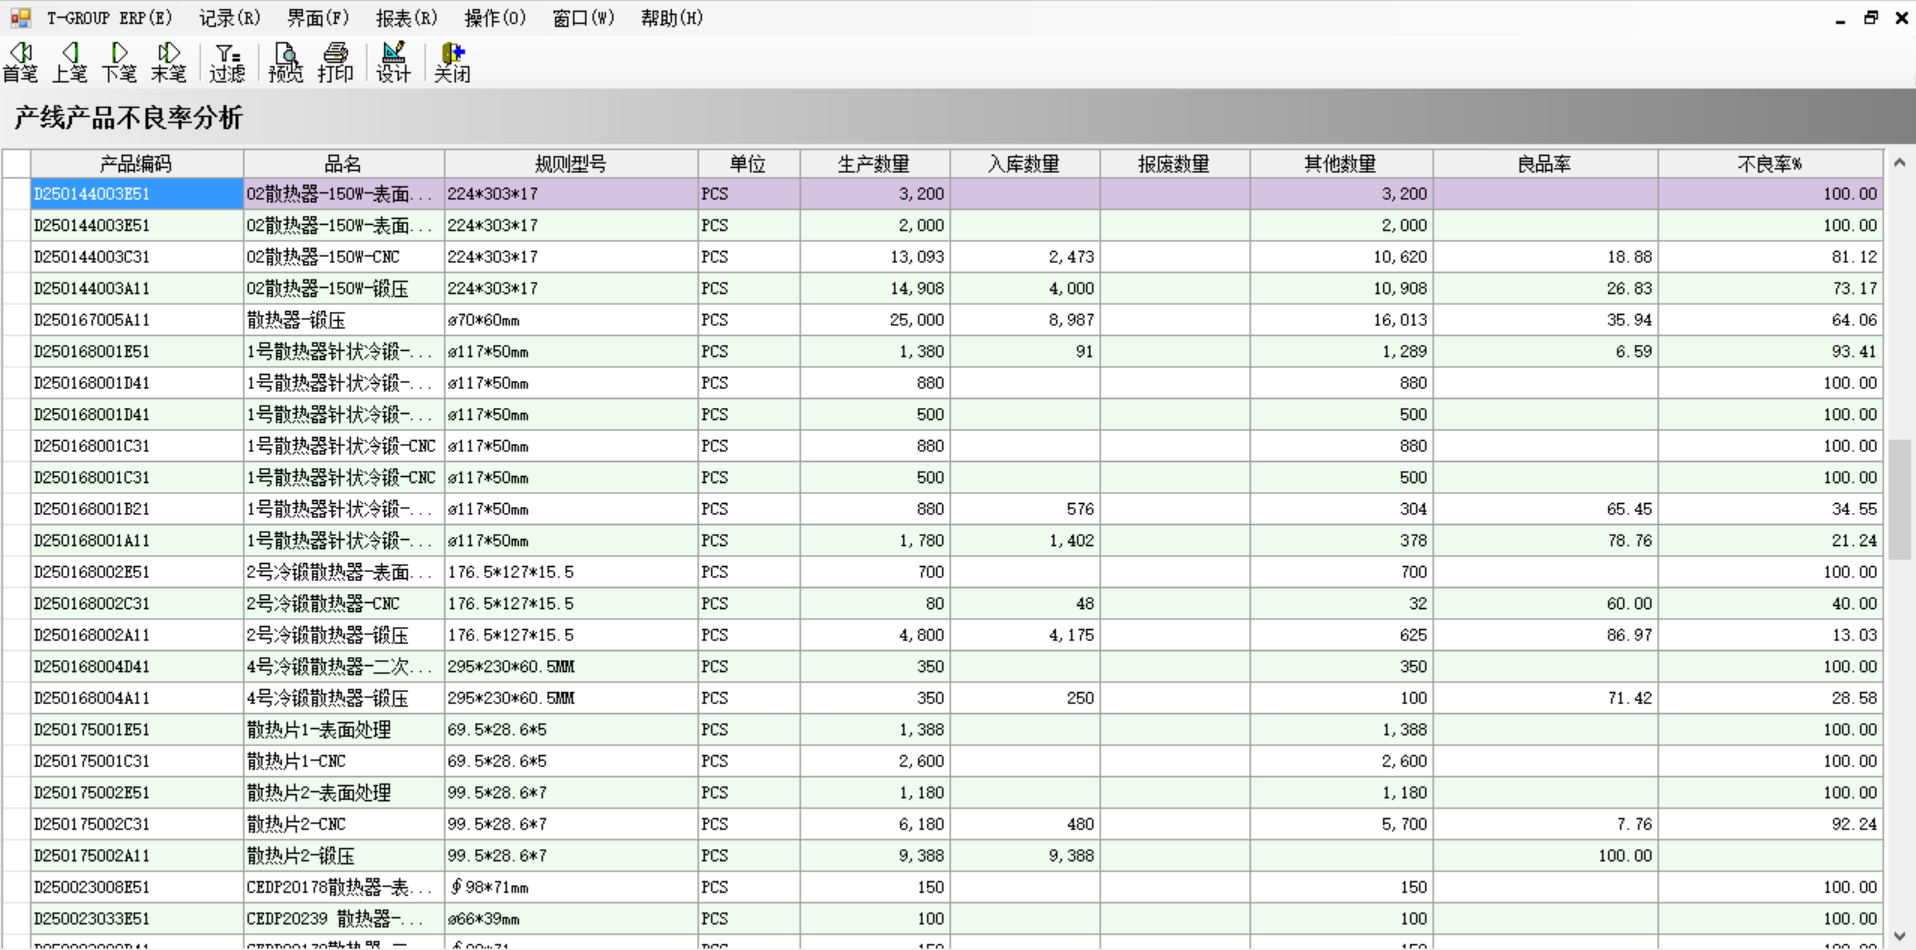1916x950 pixels.
Task: Select product code D250168001E51
Action: click(137, 352)
